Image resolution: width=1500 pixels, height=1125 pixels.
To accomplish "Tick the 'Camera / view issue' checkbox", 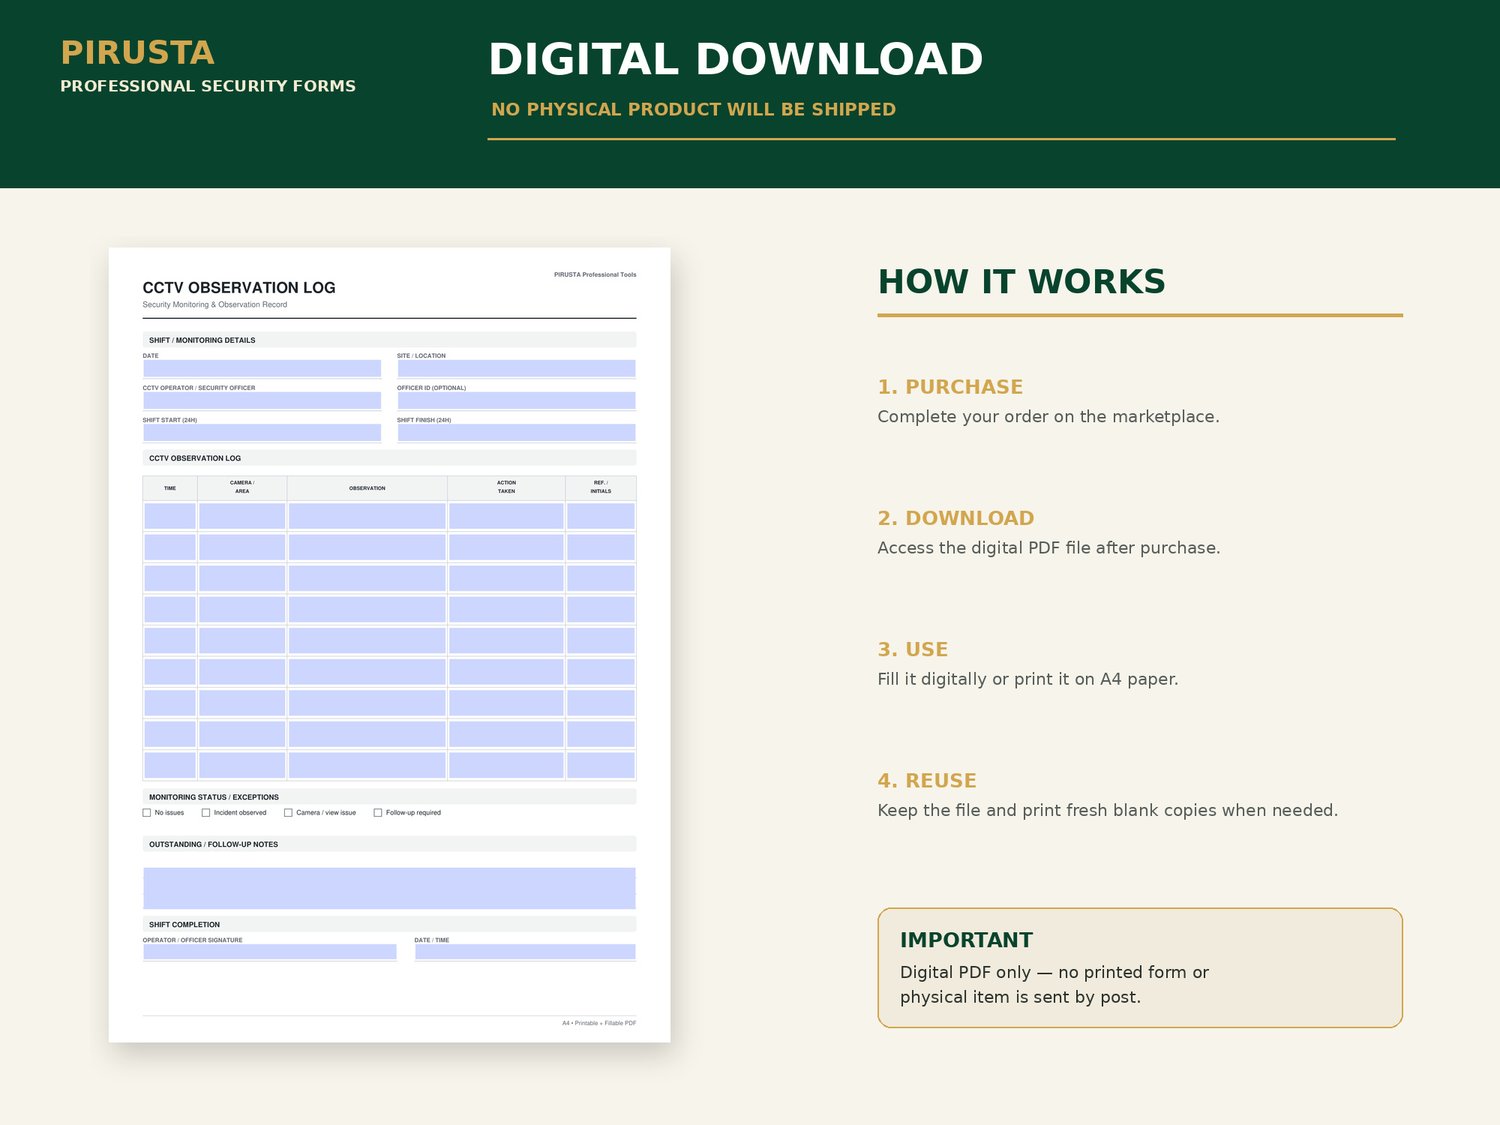I will tap(288, 813).
